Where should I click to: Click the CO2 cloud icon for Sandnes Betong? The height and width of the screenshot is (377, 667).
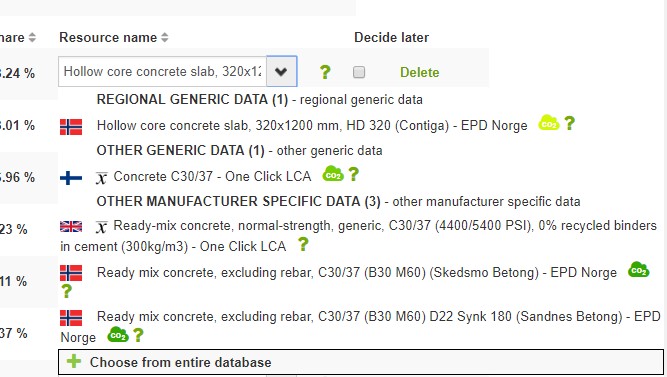click(x=117, y=335)
